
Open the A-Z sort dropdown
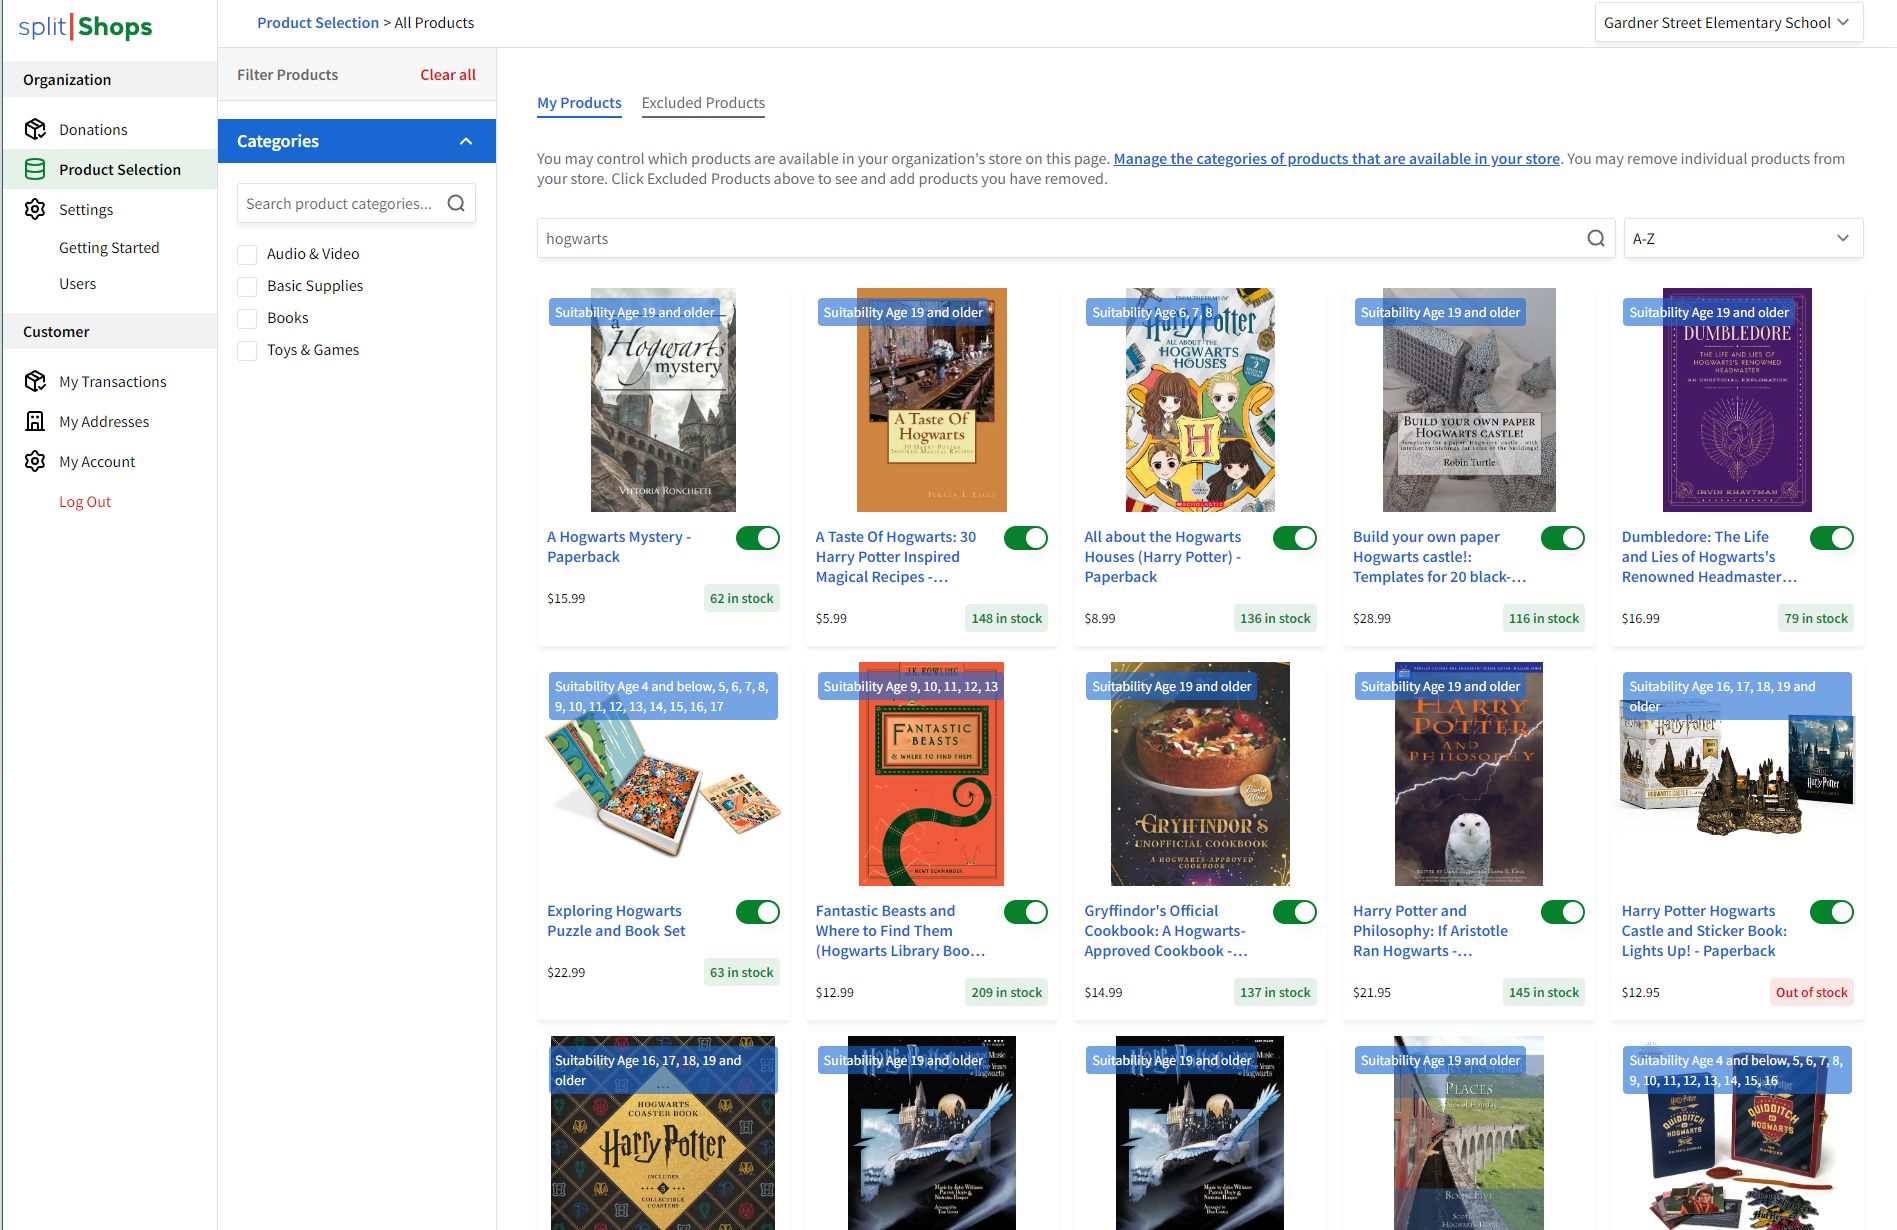point(1743,238)
